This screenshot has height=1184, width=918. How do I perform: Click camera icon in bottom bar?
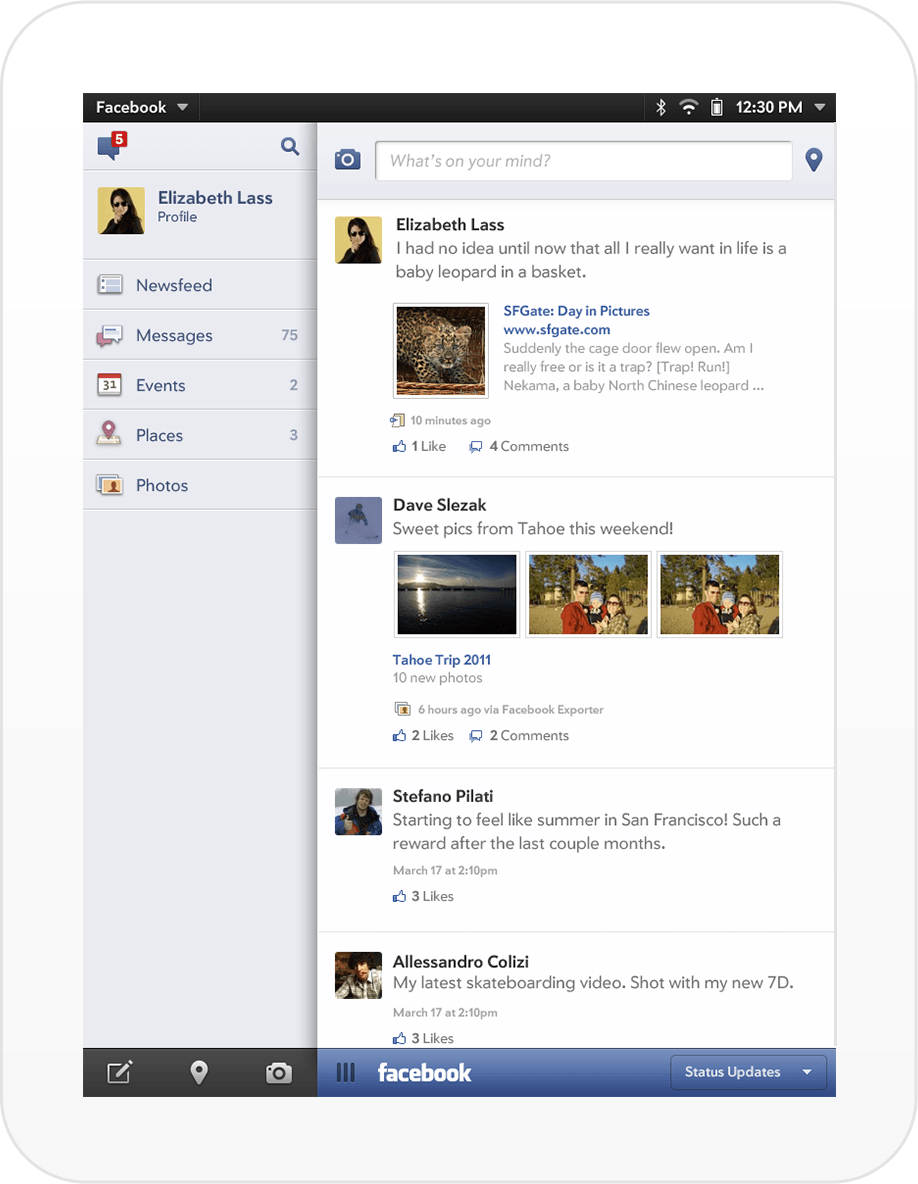pyautogui.click(x=279, y=1072)
